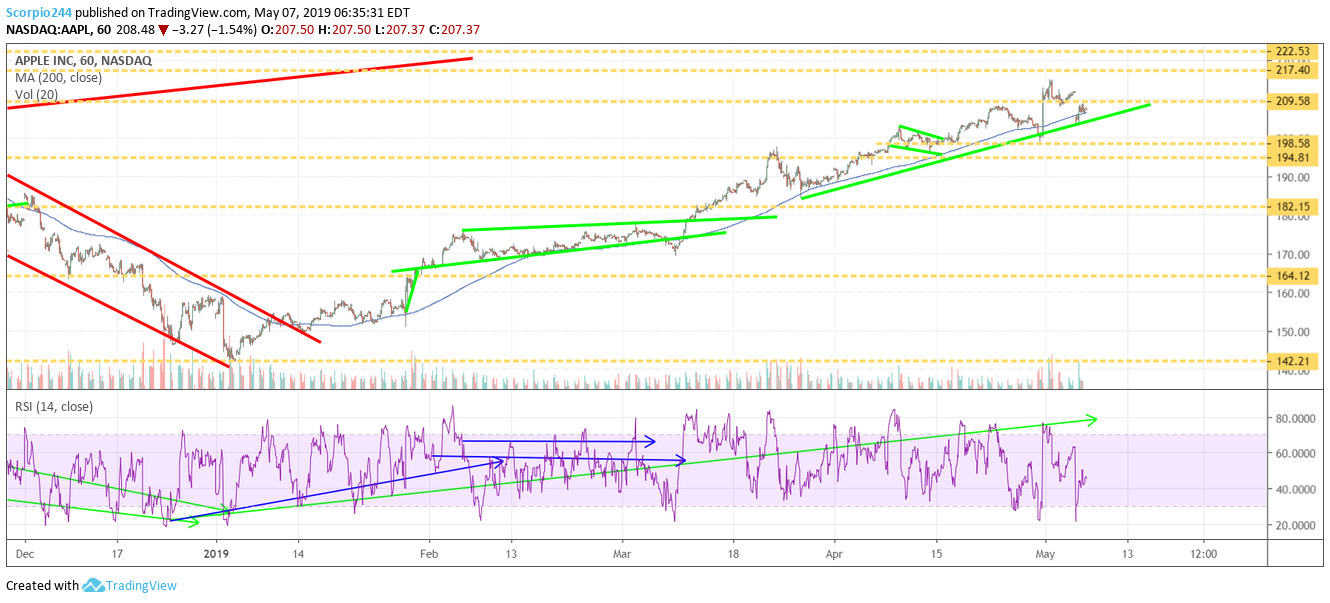1330x603 pixels.
Task: Click the 209.58 price level label
Action: [x=1291, y=101]
